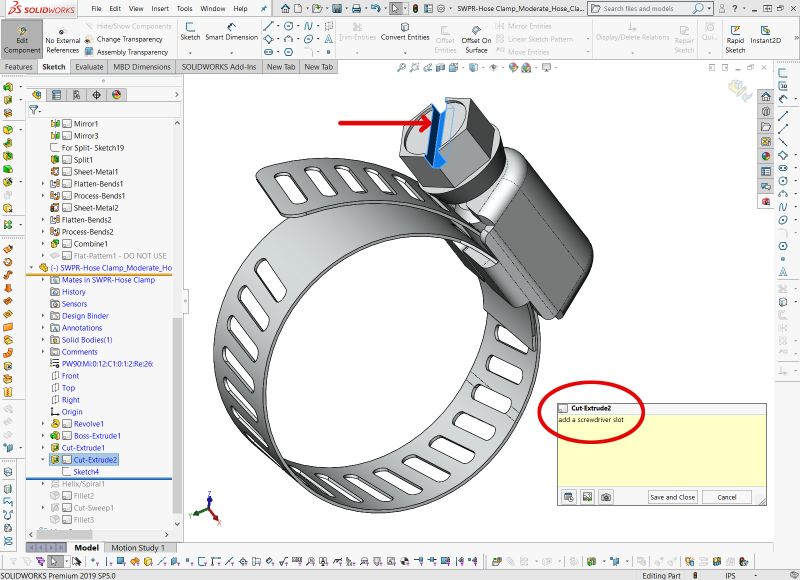Open ConfigurationManager tab icon
800x580 pixels.
(x=76, y=95)
